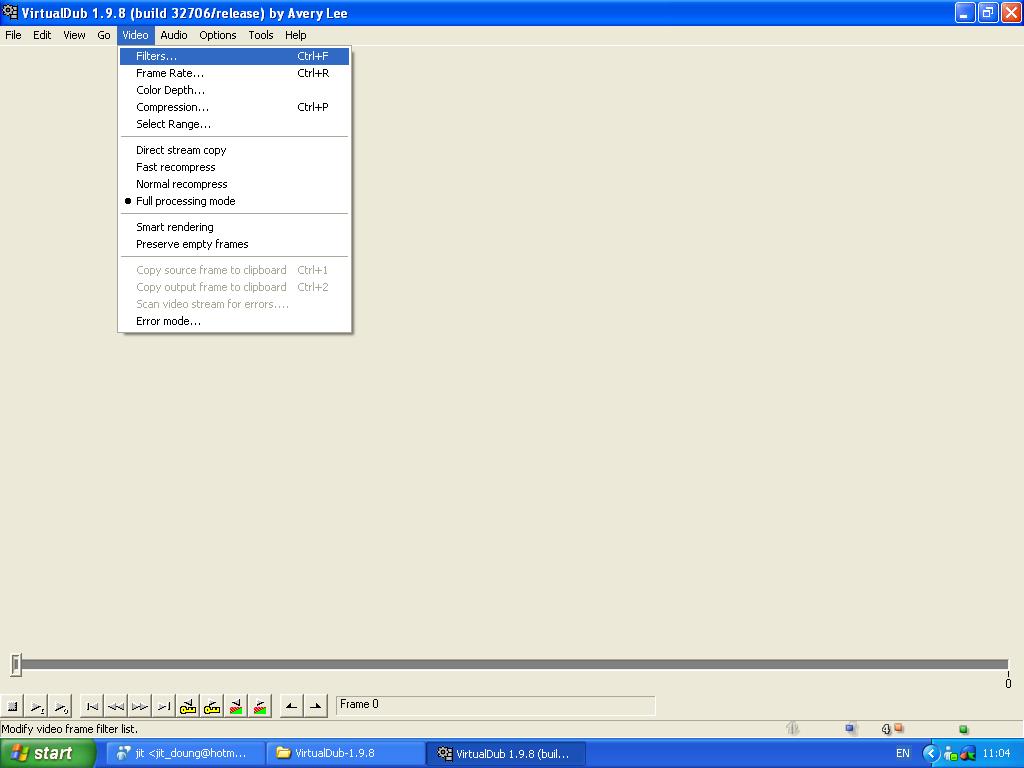Open Error mode... settings
The image size is (1024, 768).
pos(234,321)
